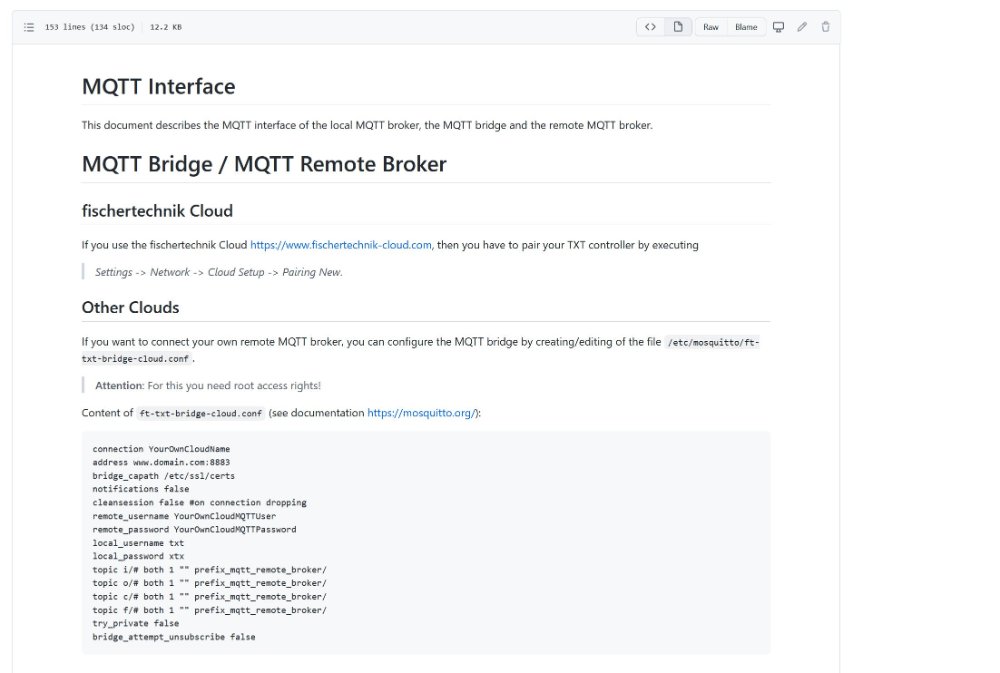Screen dimensions: 1000x673
Task: Open the table of contents list icon
Action: (x=29, y=27)
